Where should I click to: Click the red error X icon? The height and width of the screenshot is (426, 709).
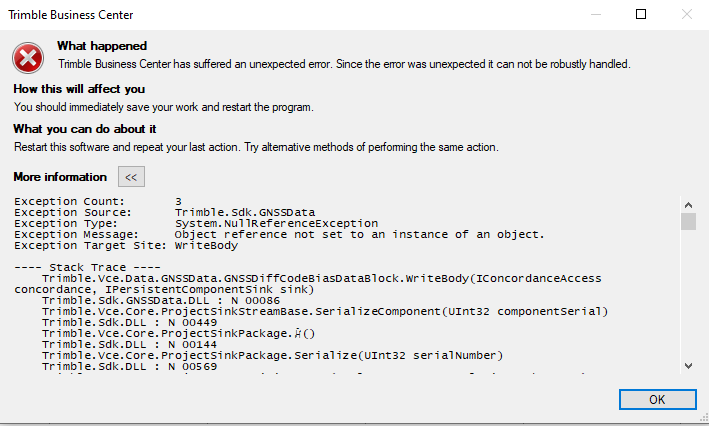(x=30, y=56)
